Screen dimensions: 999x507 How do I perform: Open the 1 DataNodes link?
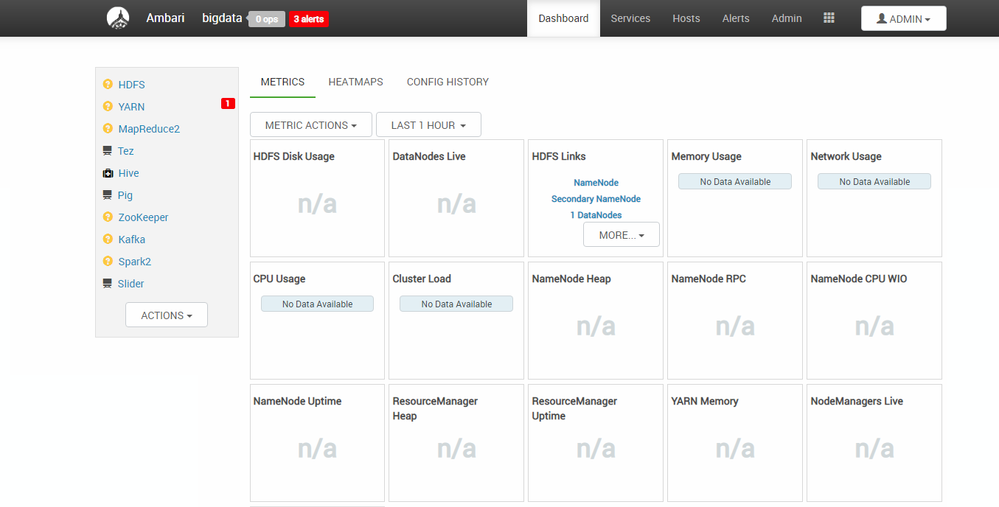click(596, 215)
